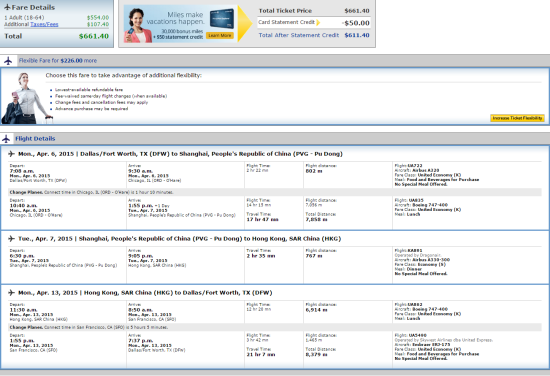Click 'Miles make vacations happen' ad text
The image size is (550, 376).
(x=175, y=18)
